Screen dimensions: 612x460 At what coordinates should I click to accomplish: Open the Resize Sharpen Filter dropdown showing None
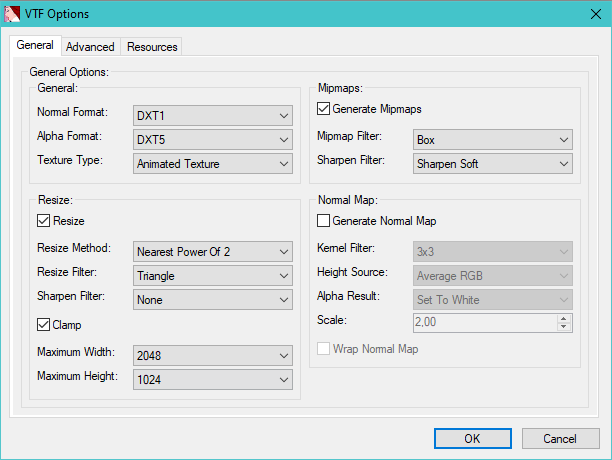coord(213,300)
